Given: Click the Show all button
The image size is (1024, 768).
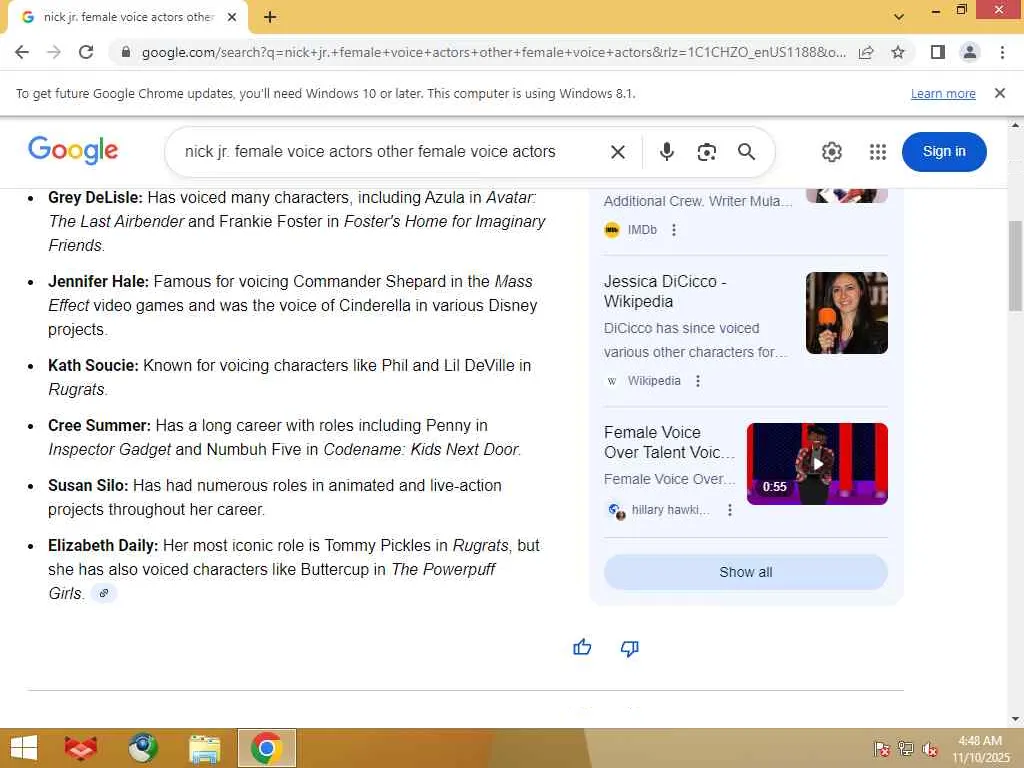Looking at the screenshot, I should click(745, 572).
